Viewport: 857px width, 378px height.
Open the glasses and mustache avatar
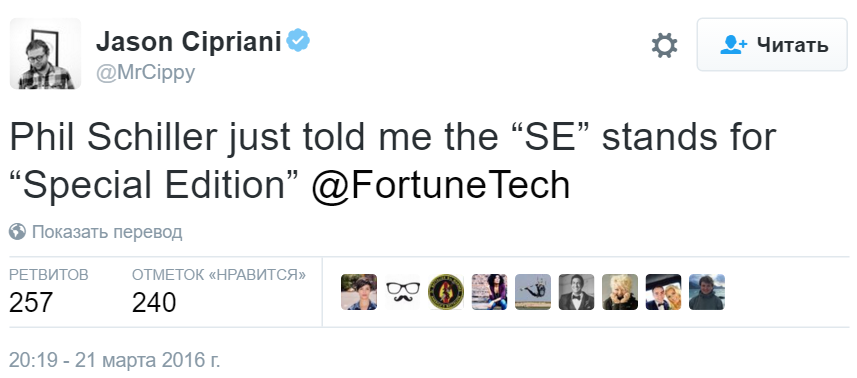[x=403, y=292]
